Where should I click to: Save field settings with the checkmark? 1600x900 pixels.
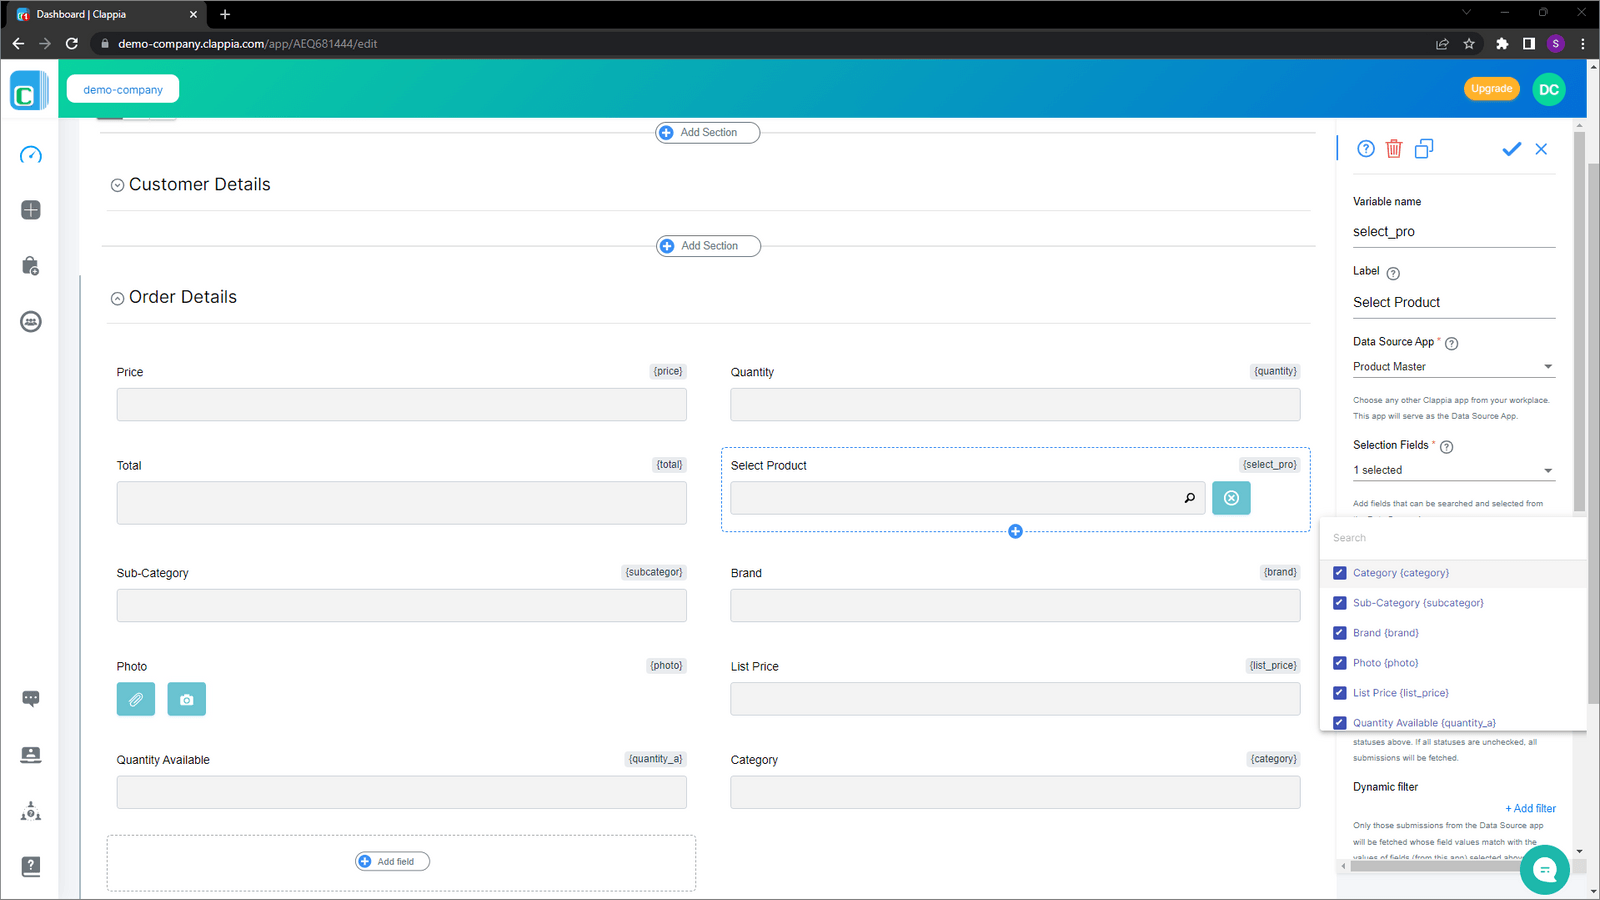click(1511, 148)
